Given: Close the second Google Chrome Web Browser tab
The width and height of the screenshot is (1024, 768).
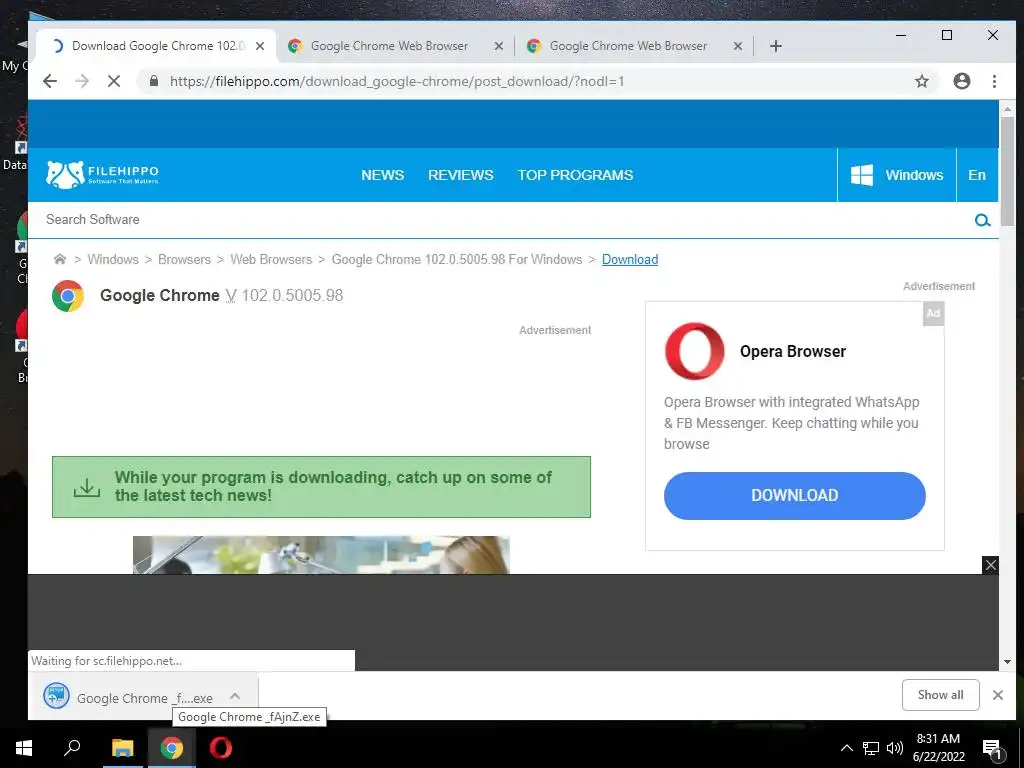Looking at the screenshot, I should (x=498, y=46).
